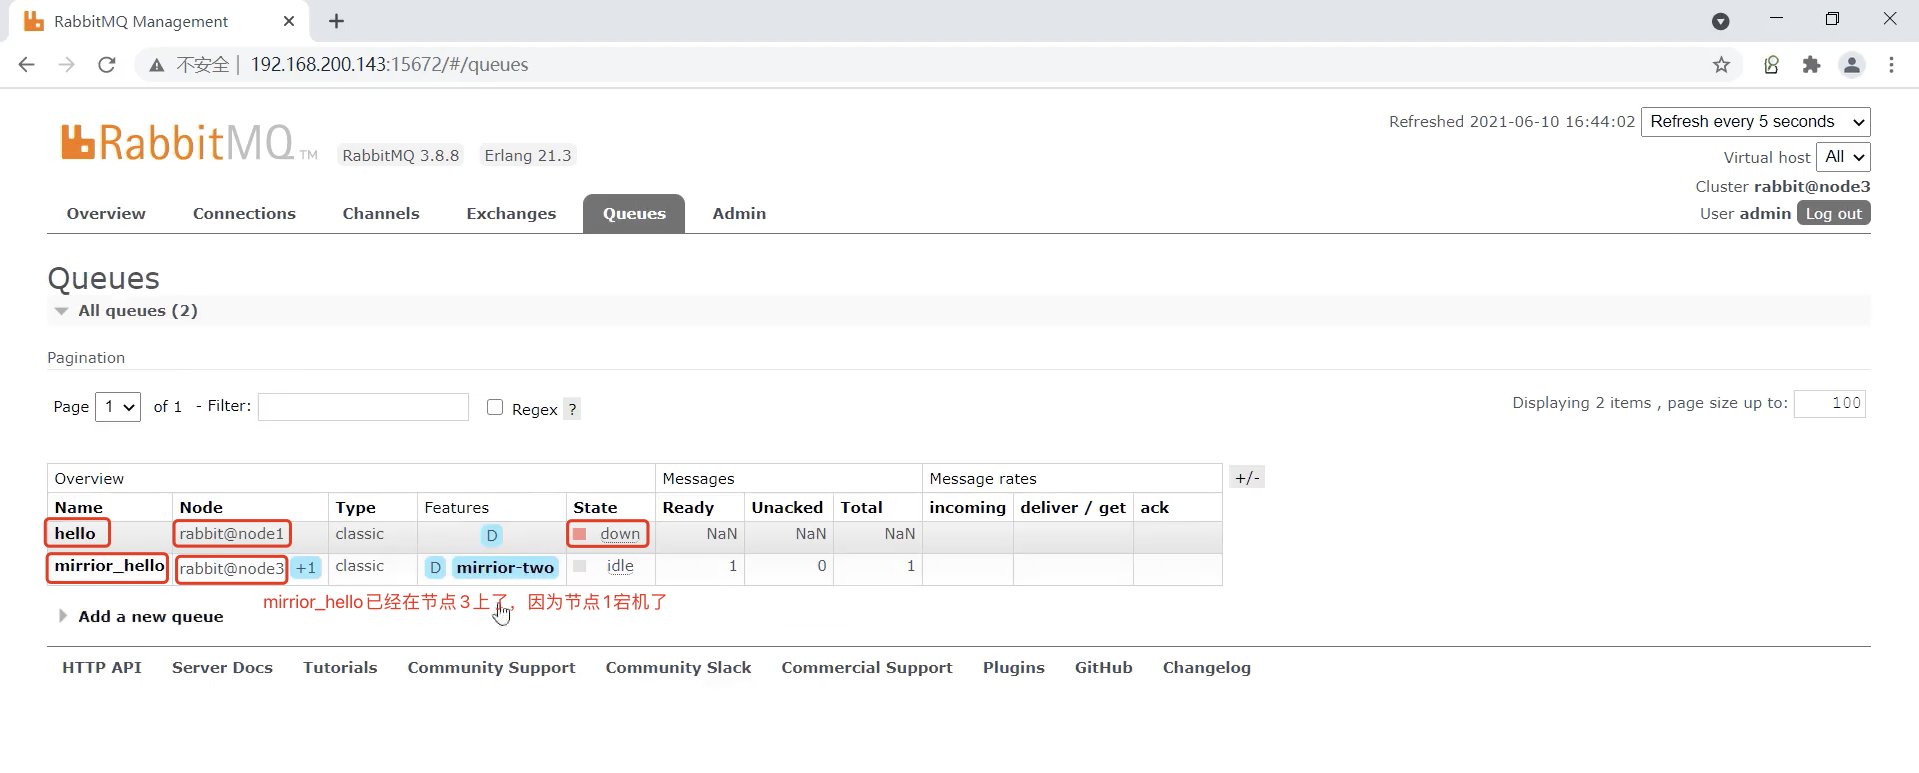The width and height of the screenshot is (1919, 773).
Task: Sort by the incoming rate header
Action: [967, 508]
